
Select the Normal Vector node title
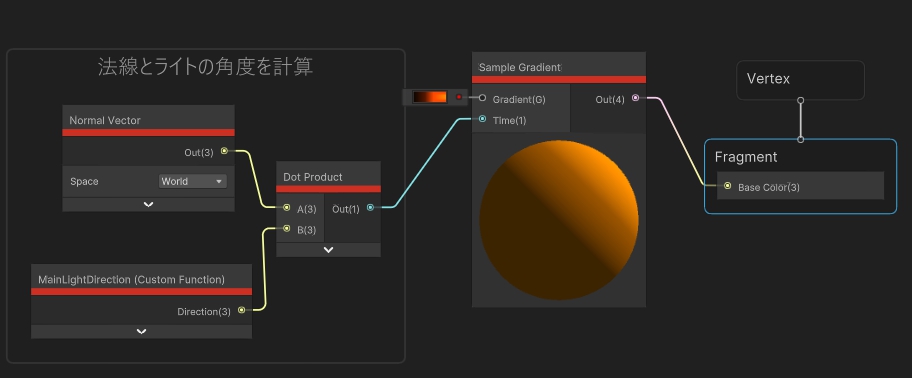(x=105, y=120)
